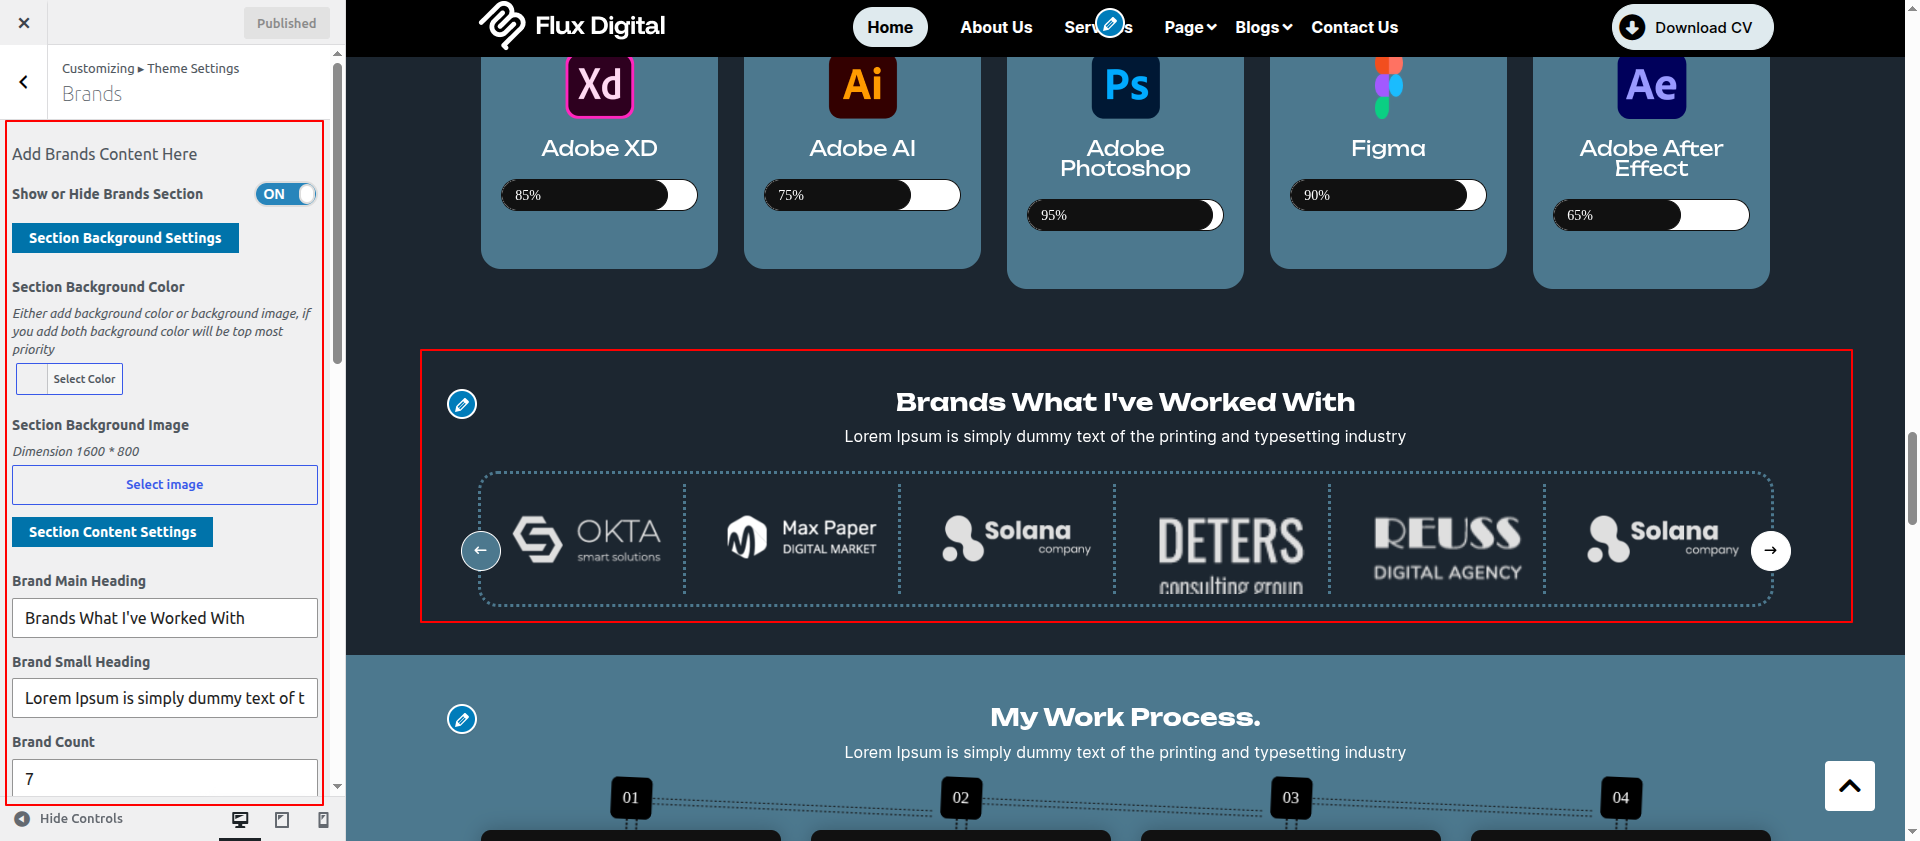Viewport: 1920px width, 841px height.
Task: Click the edit pencil on navigation menu
Action: click(1109, 23)
